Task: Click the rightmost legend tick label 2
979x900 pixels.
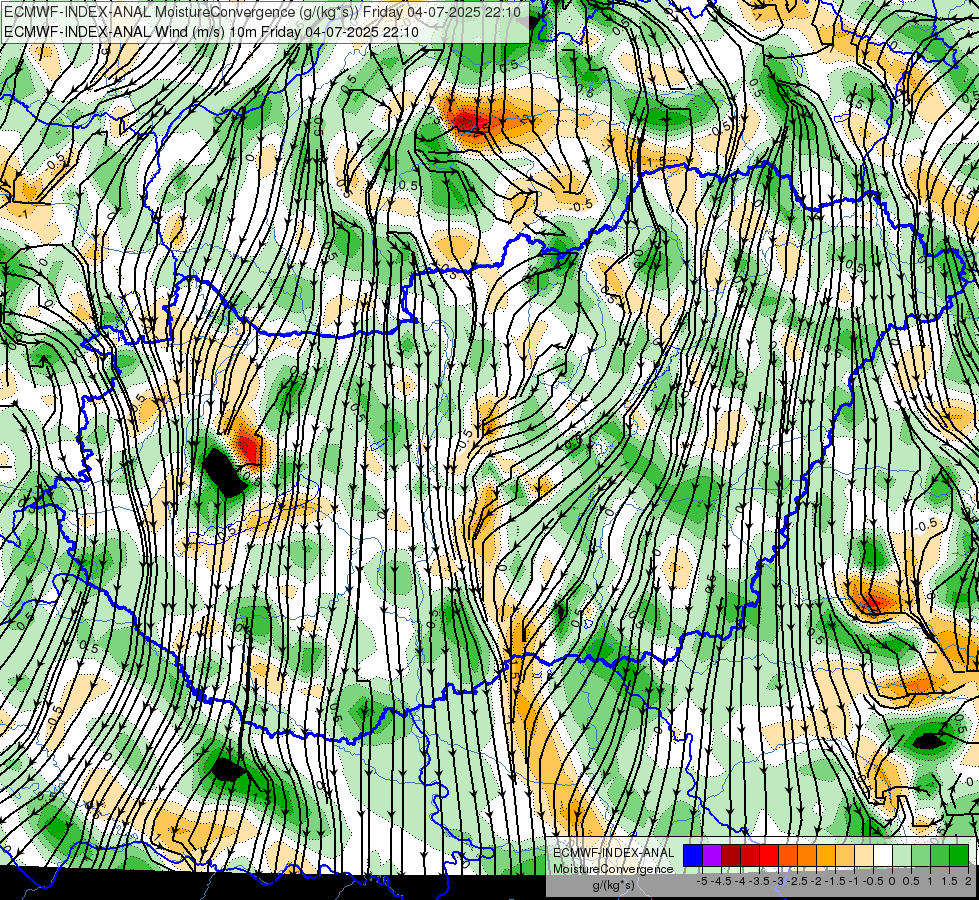Action: click(x=968, y=881)
